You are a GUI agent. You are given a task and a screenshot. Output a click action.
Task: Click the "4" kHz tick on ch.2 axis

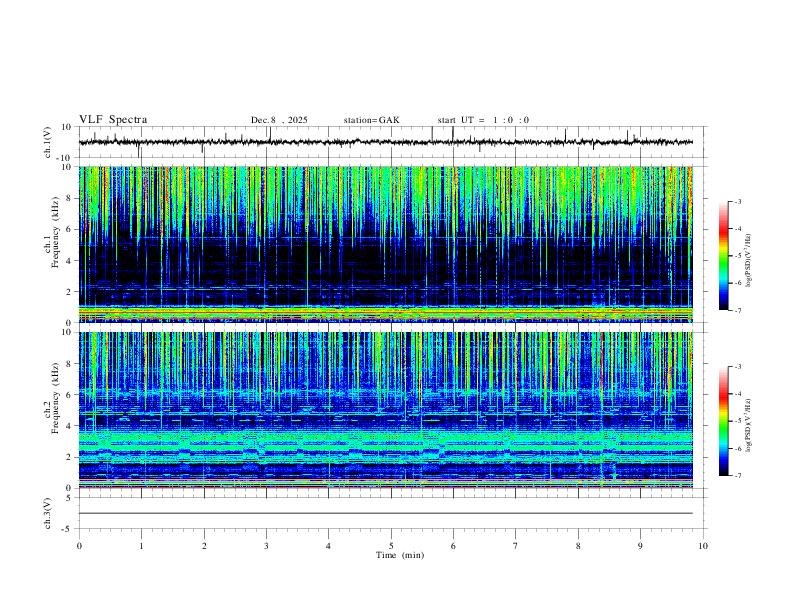click(70, 426)
